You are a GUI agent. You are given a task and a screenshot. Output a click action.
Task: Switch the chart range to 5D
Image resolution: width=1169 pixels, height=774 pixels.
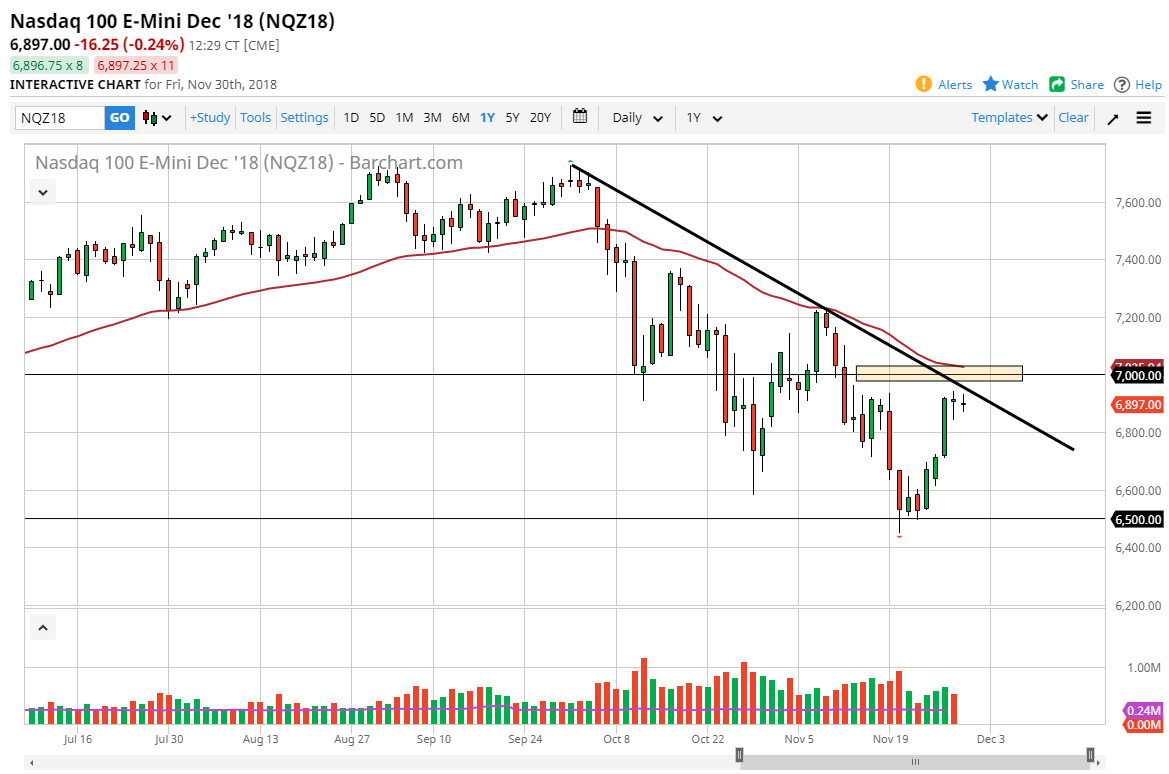377,117
